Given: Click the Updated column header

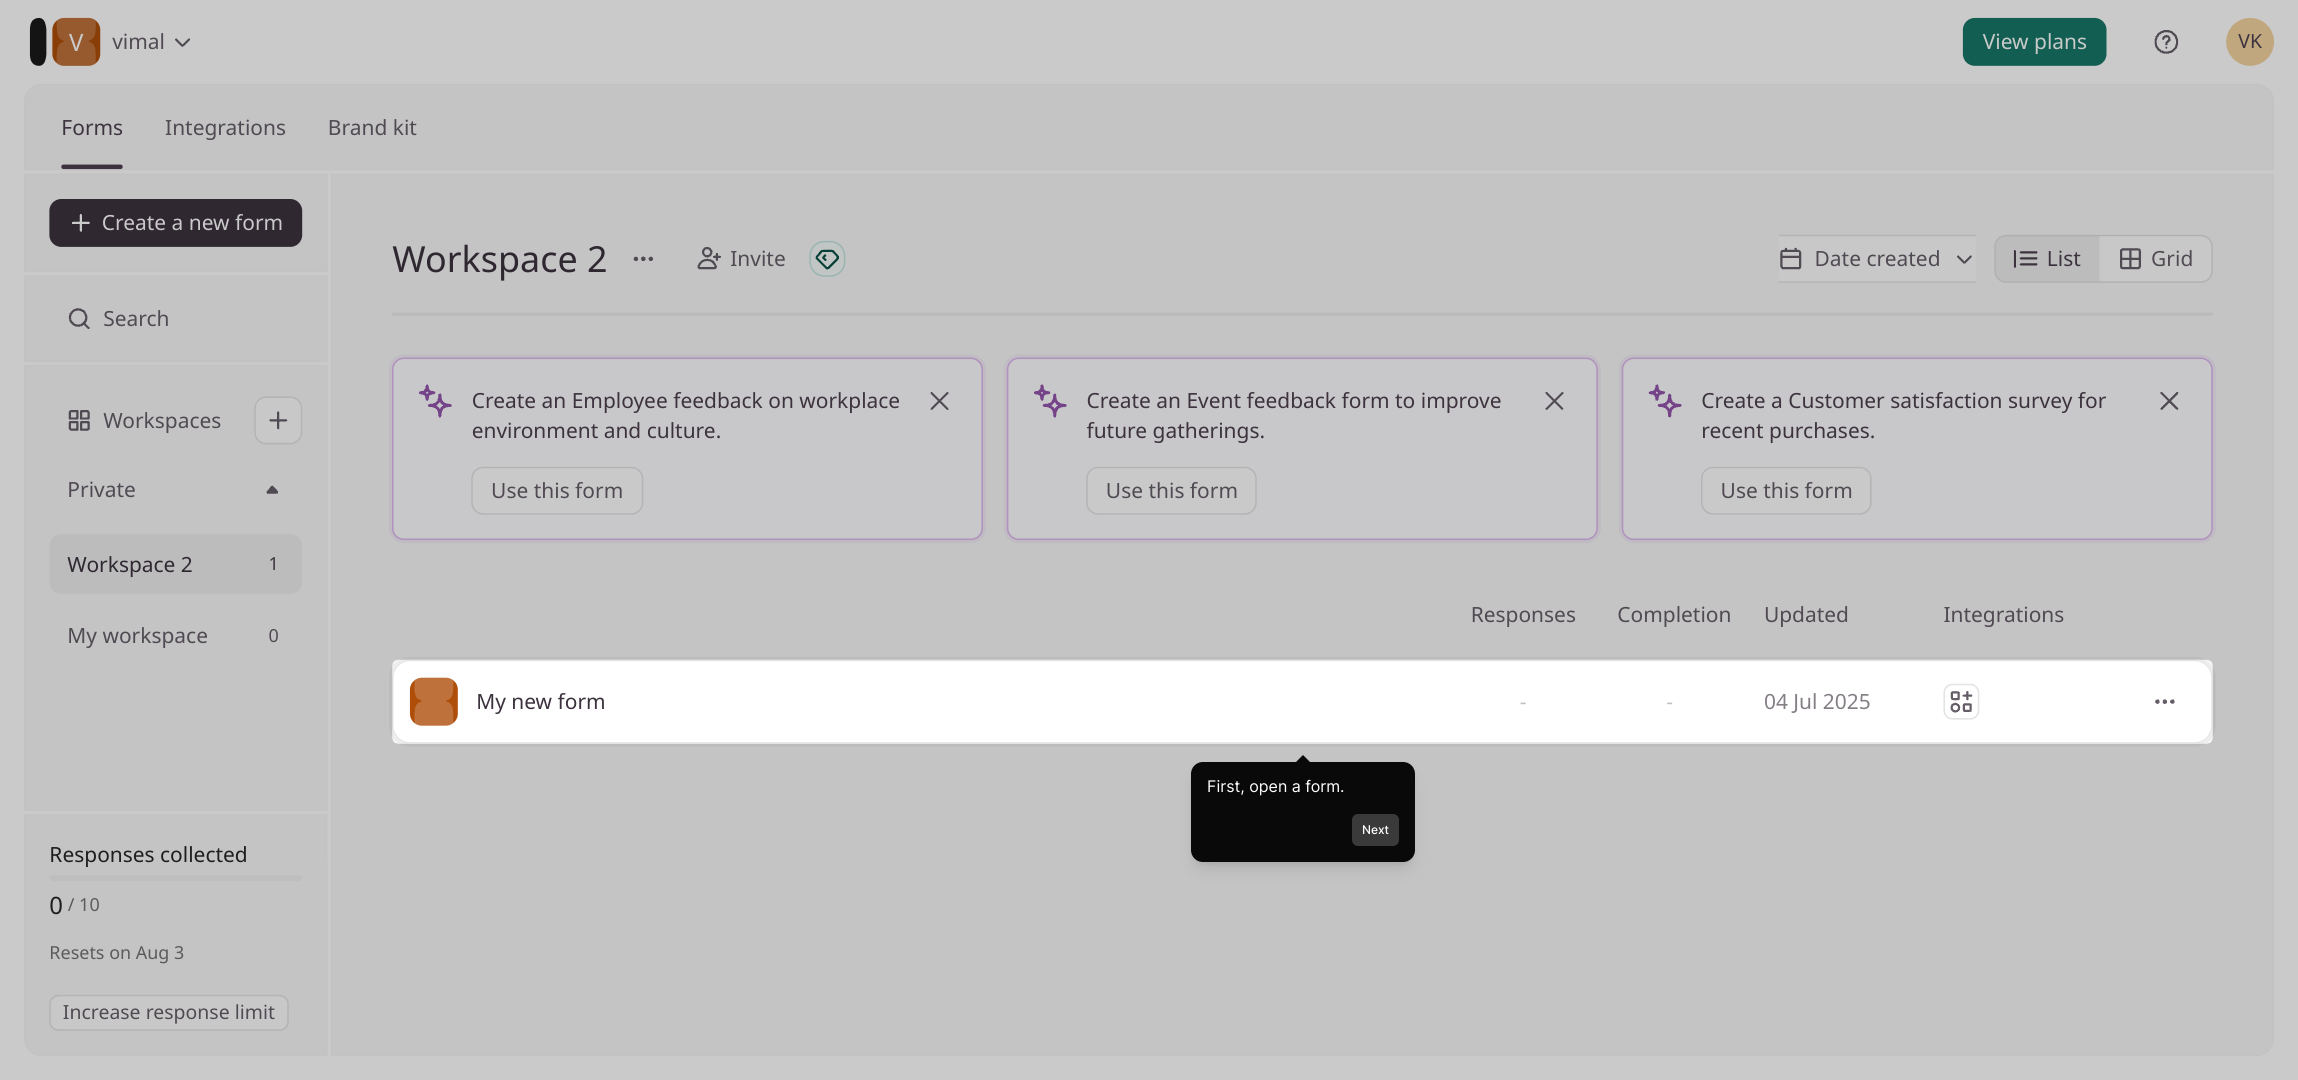Looking at the screenshot, I should pyautogui.click(x=1806, y=615).
